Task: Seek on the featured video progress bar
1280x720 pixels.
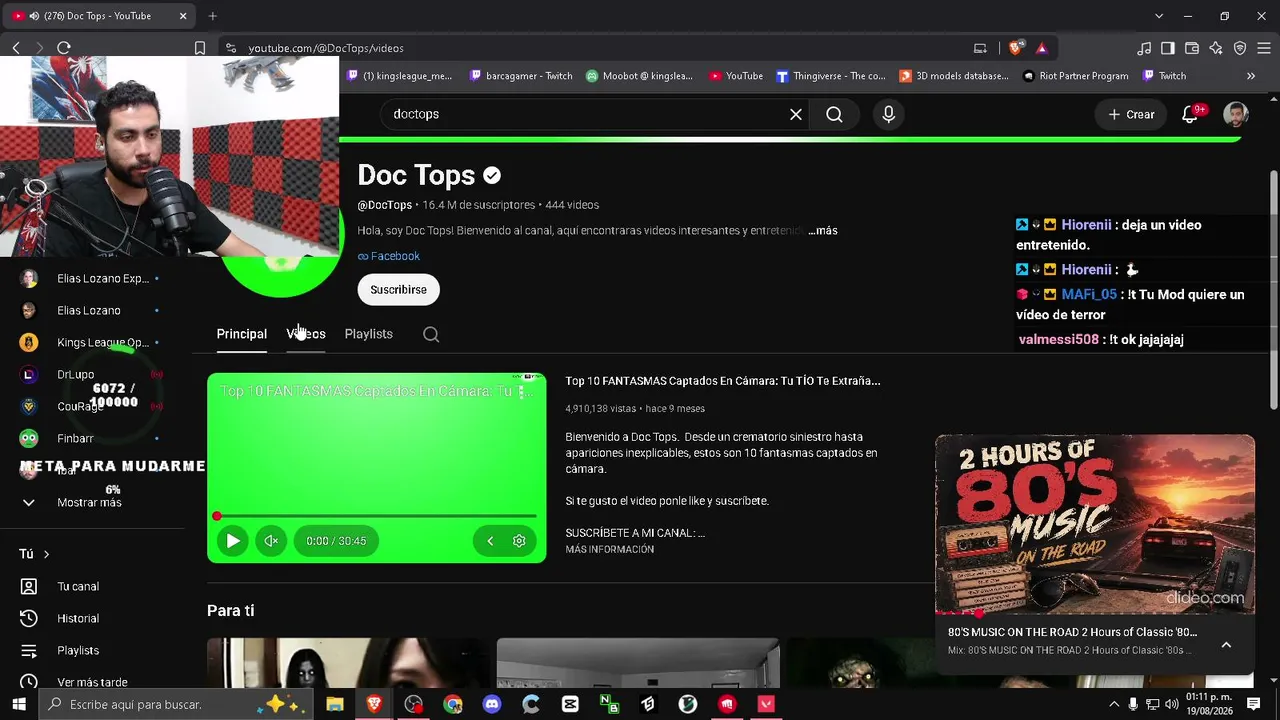Action: [377, 516]
